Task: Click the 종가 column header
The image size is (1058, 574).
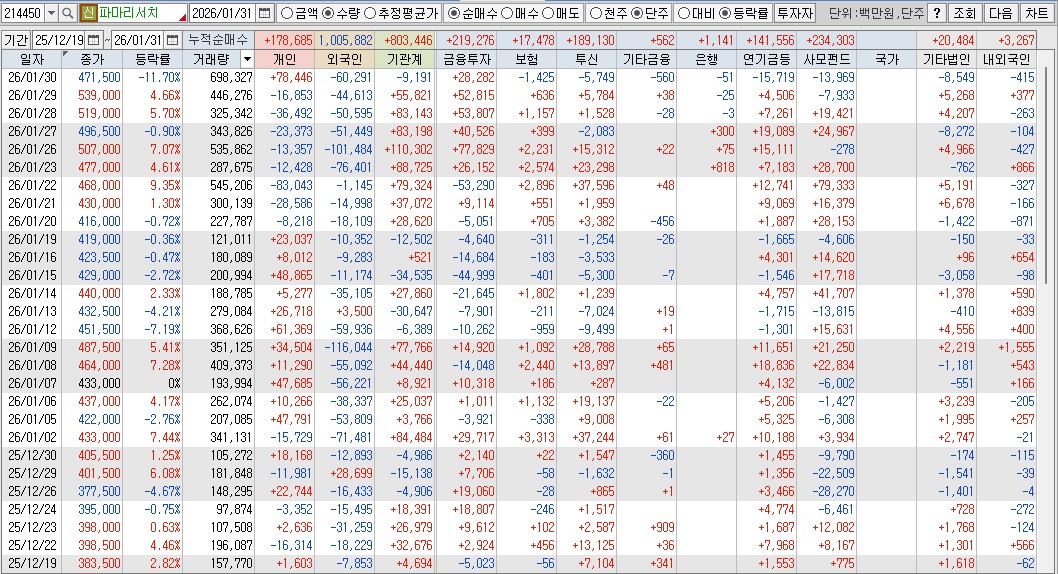Action: [x=92, y=59]
